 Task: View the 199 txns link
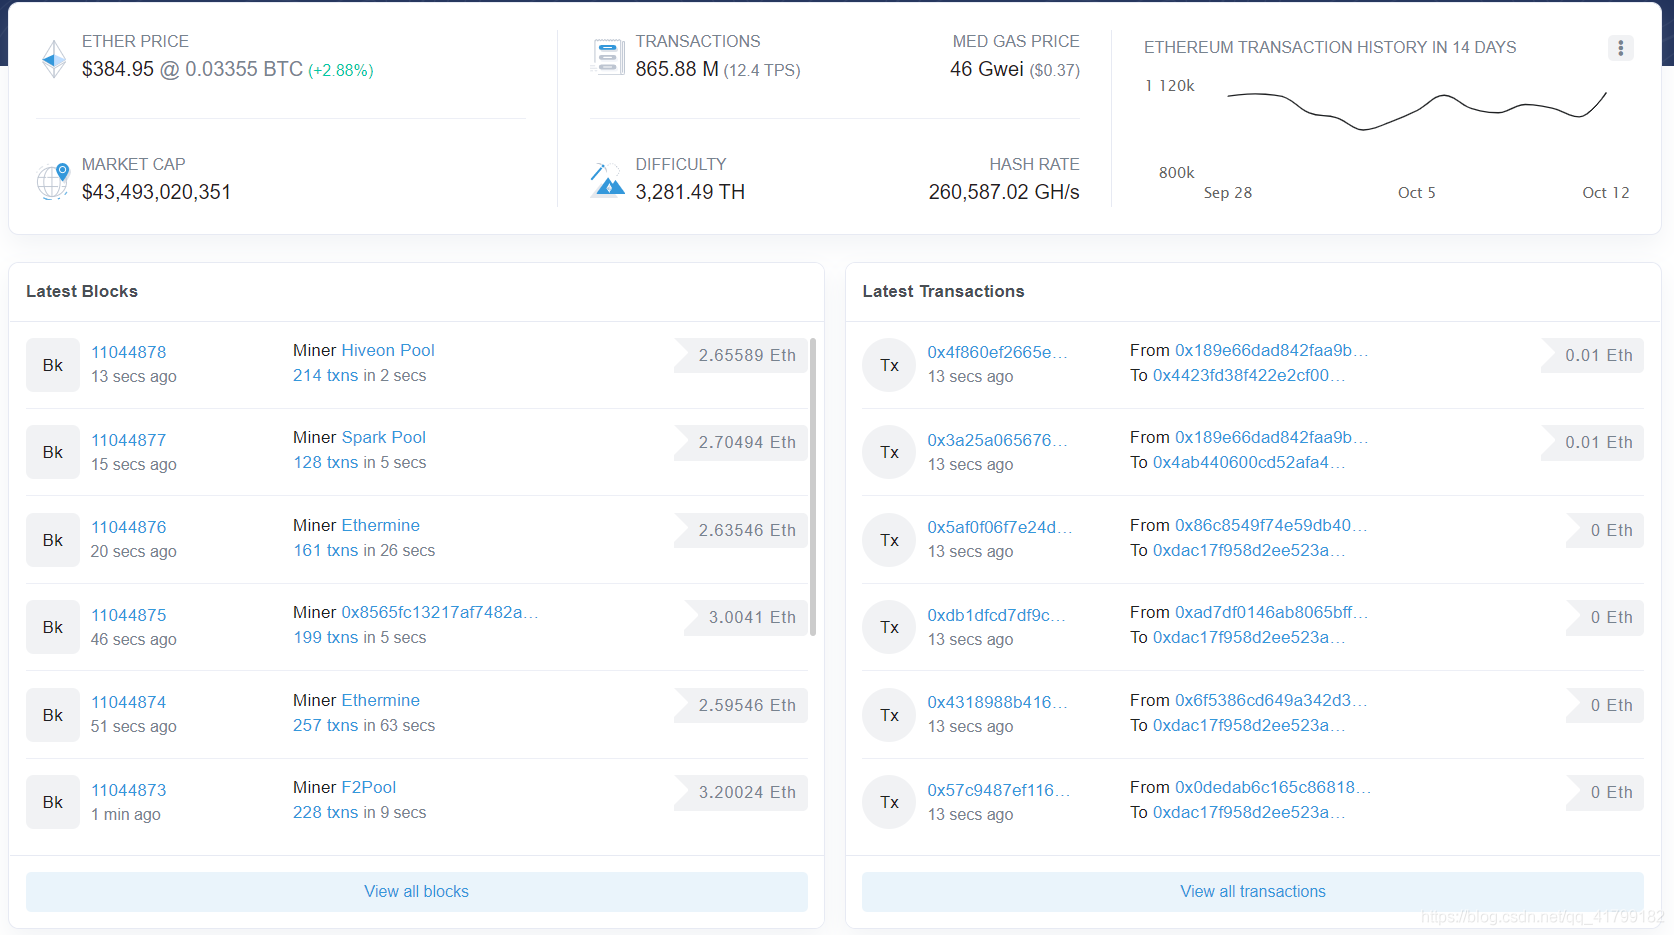click(325, 637)
